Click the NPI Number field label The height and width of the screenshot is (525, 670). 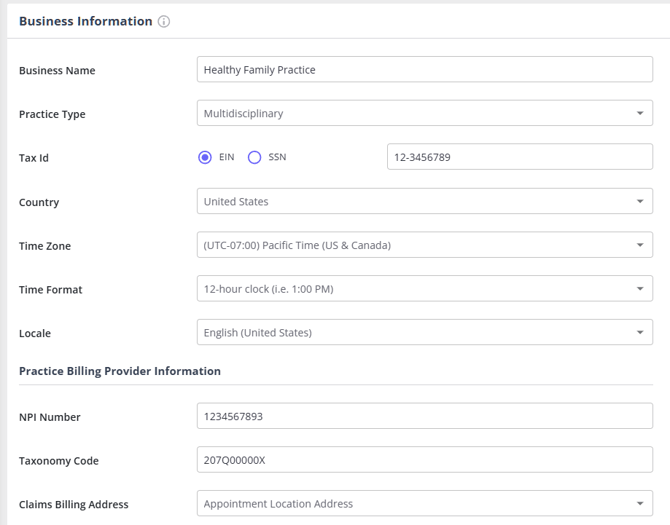point(50,417)
